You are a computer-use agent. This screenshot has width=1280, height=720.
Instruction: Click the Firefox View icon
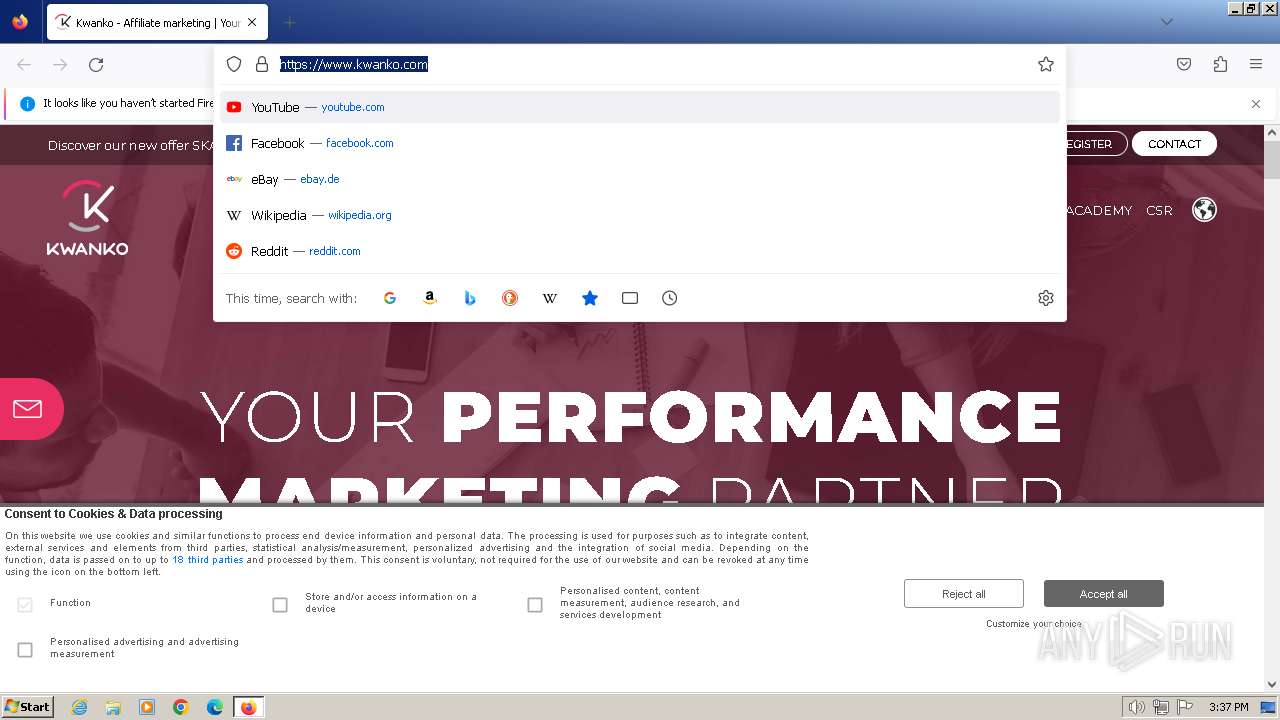pos(20,22)
